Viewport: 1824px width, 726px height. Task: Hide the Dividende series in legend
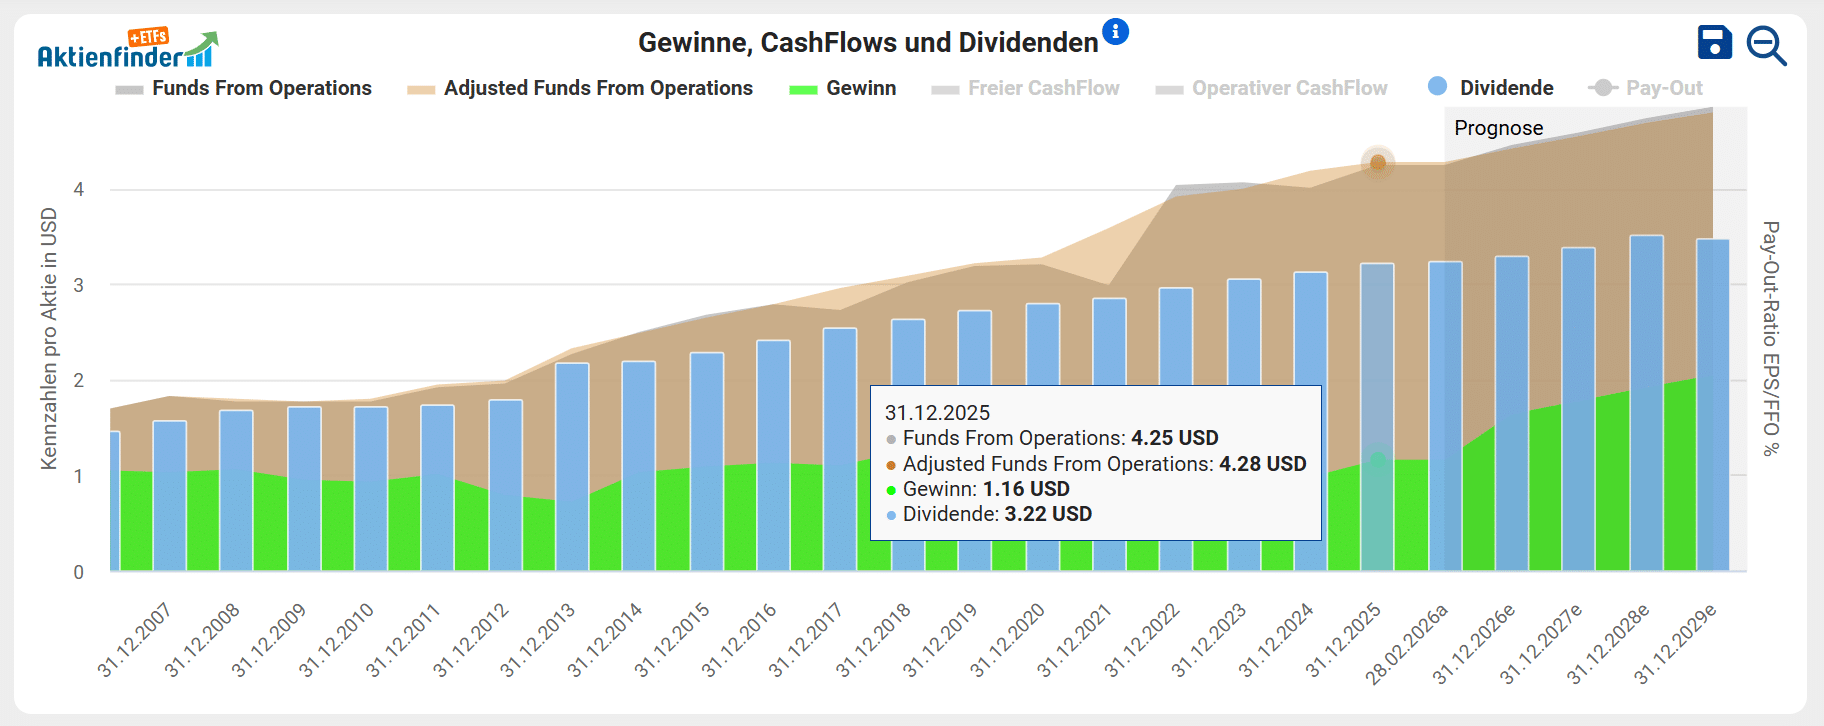1506,88
